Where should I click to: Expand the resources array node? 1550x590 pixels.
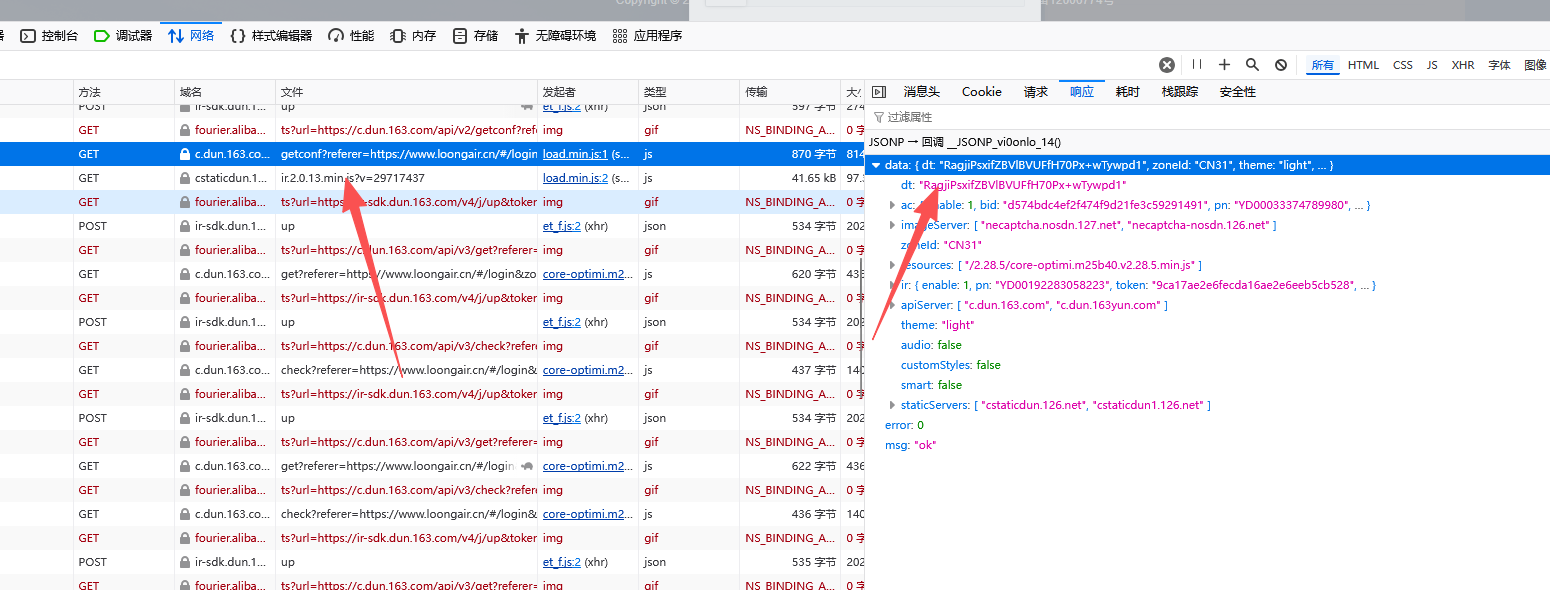(x=893, y=265)
